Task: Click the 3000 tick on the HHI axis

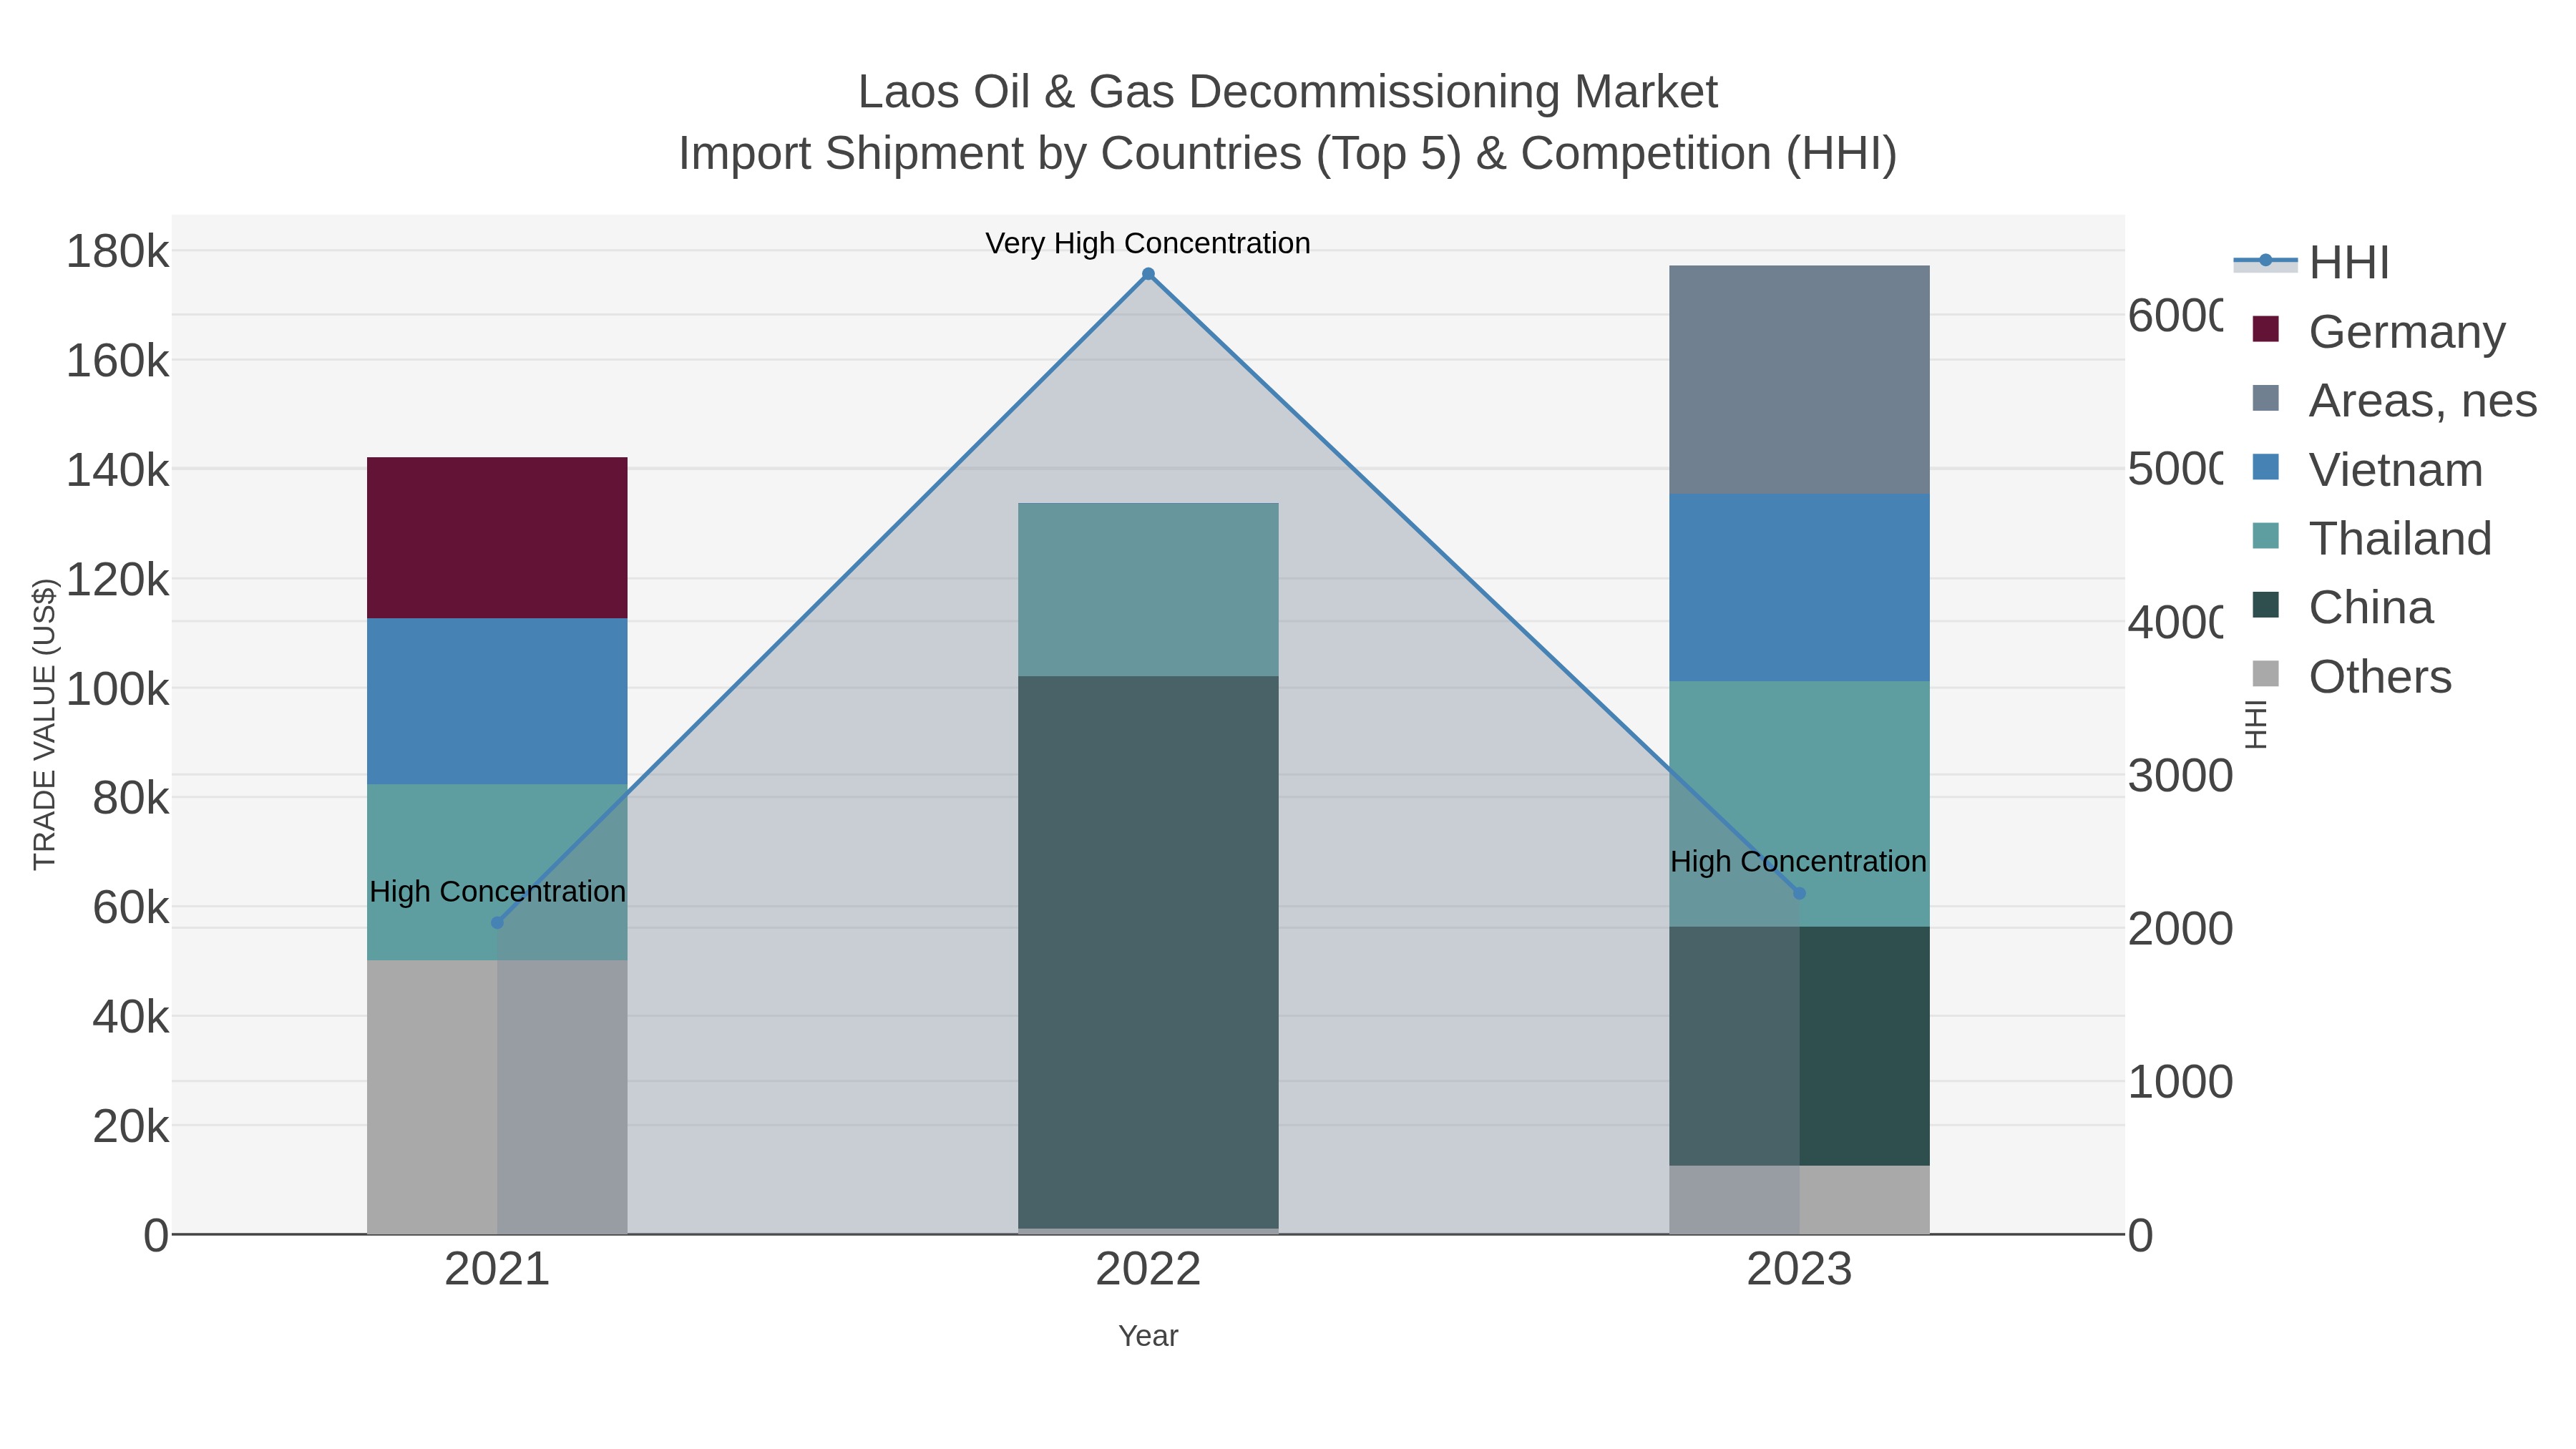Action: 2180,776
